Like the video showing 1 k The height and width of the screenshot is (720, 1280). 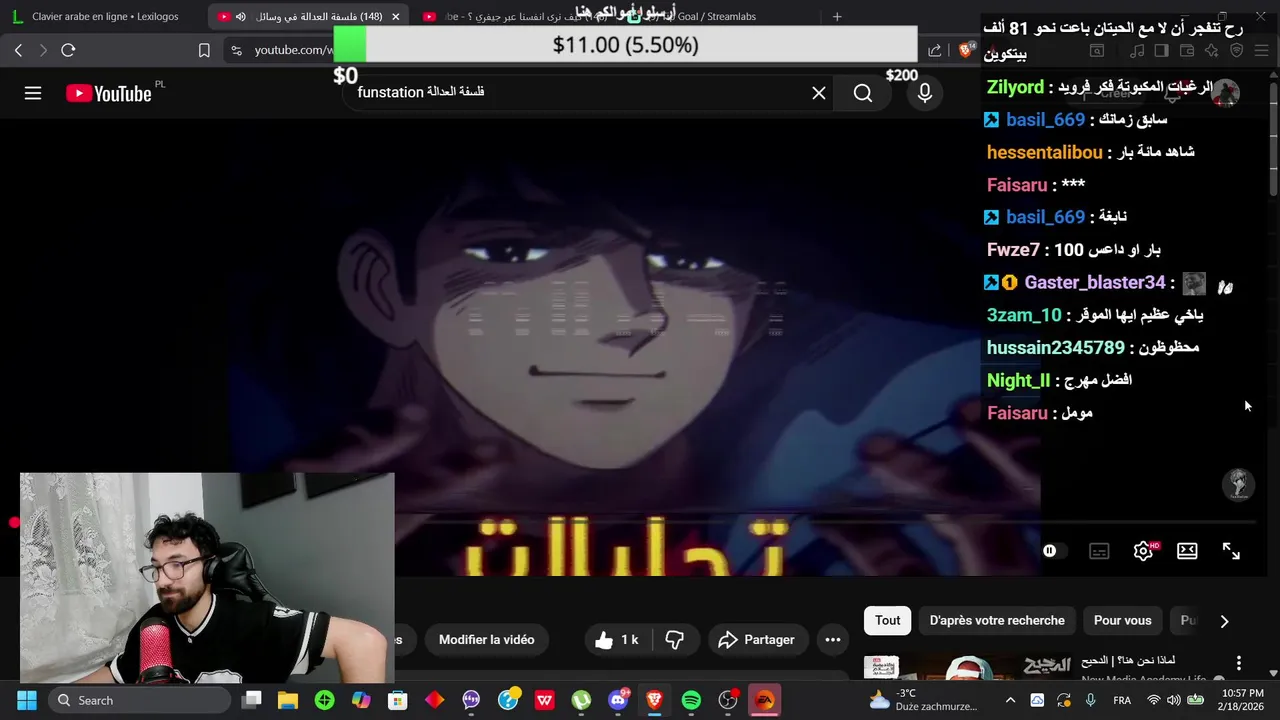[617, 640]
